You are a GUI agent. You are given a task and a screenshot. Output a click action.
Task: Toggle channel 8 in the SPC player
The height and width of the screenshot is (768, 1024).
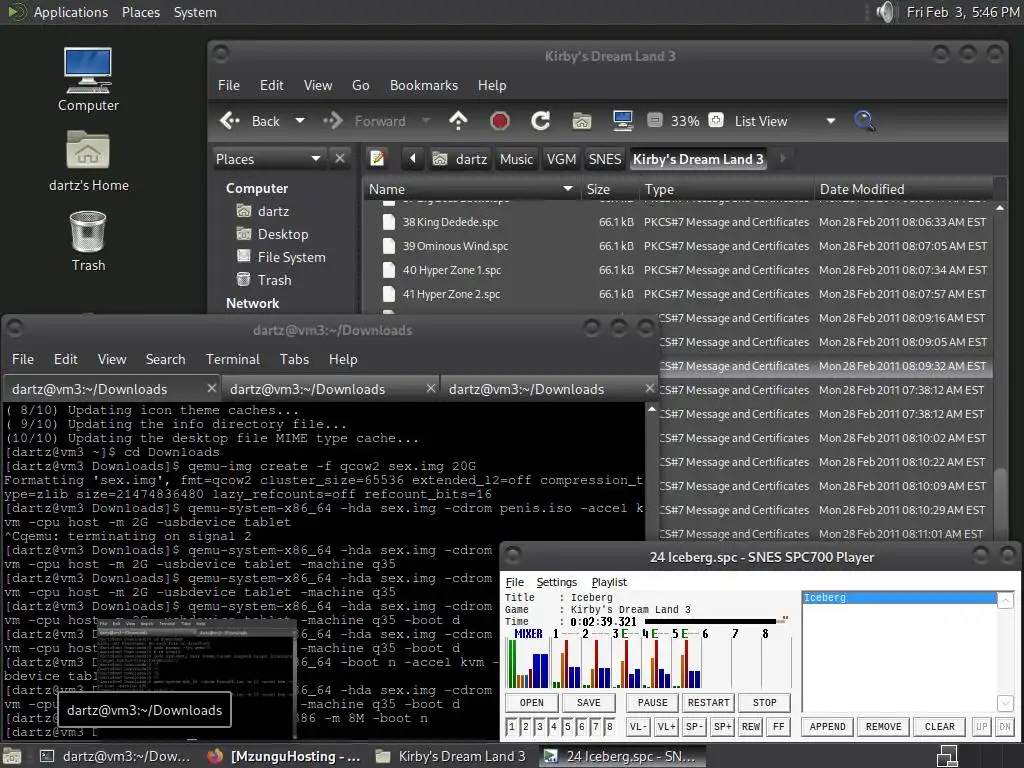(609, 726)
